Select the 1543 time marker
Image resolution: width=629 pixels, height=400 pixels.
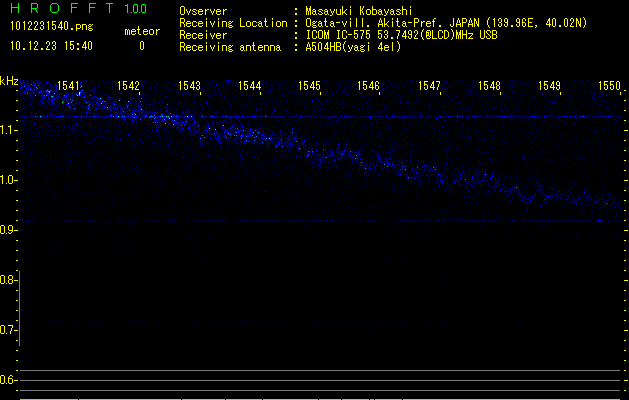tap(189, 87)
